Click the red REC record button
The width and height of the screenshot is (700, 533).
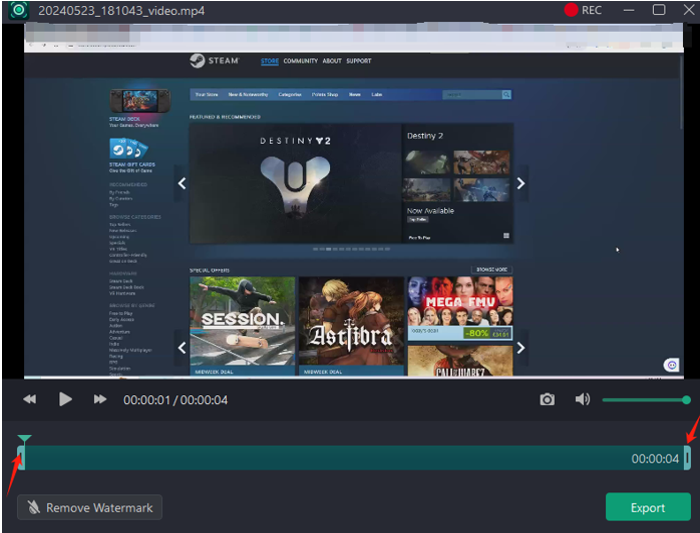(583, 10)
